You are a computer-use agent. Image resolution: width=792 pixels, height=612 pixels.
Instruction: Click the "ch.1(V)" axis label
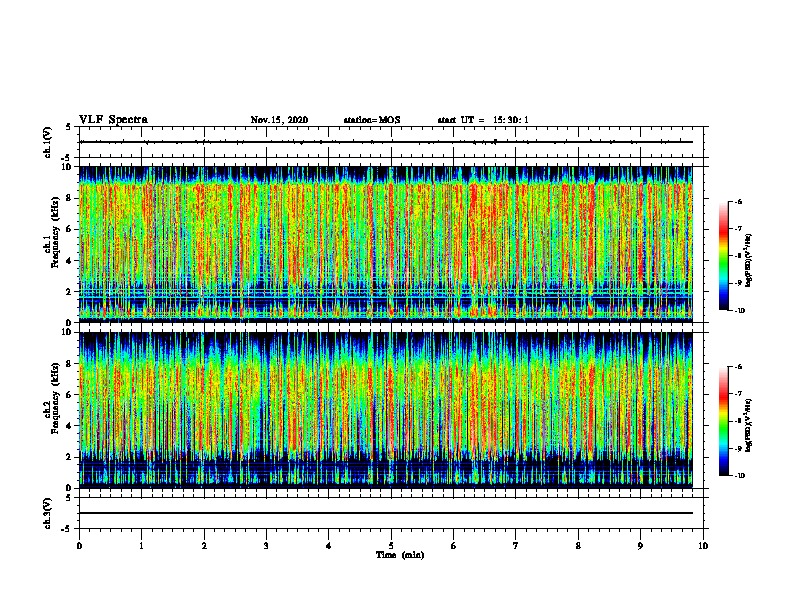coord(48,142)
